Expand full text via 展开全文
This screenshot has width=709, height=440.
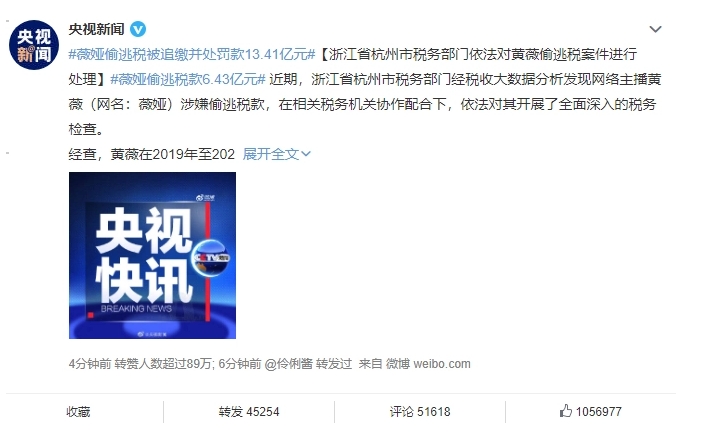276,154
